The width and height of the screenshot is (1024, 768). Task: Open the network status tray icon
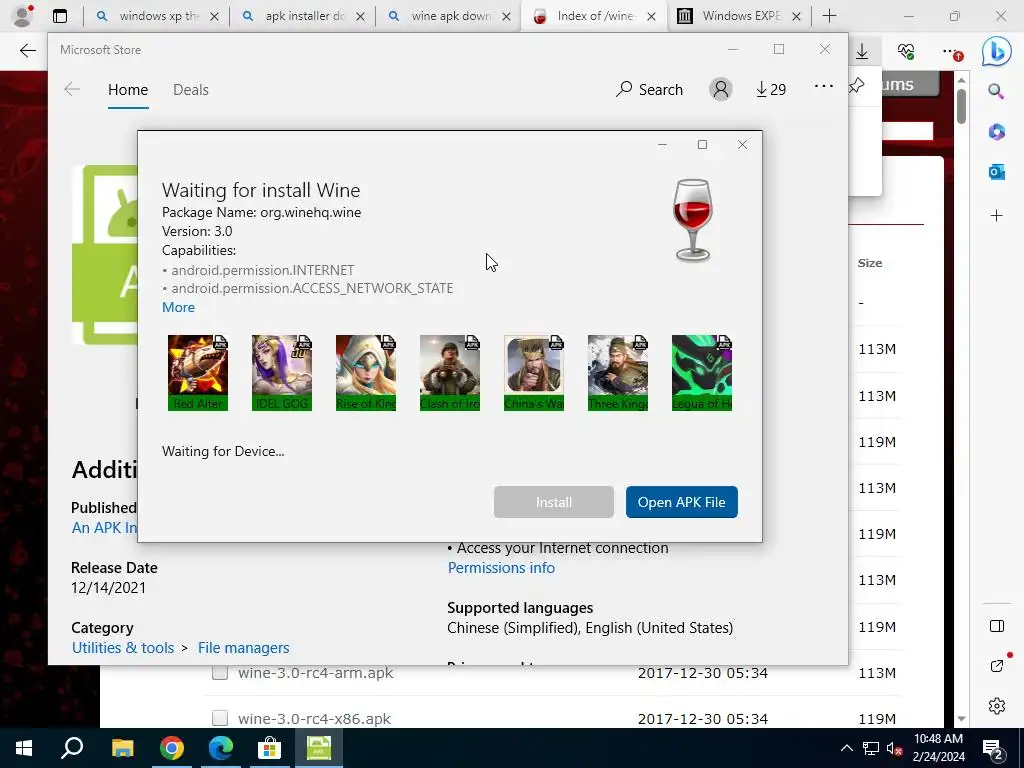[871, 748]
